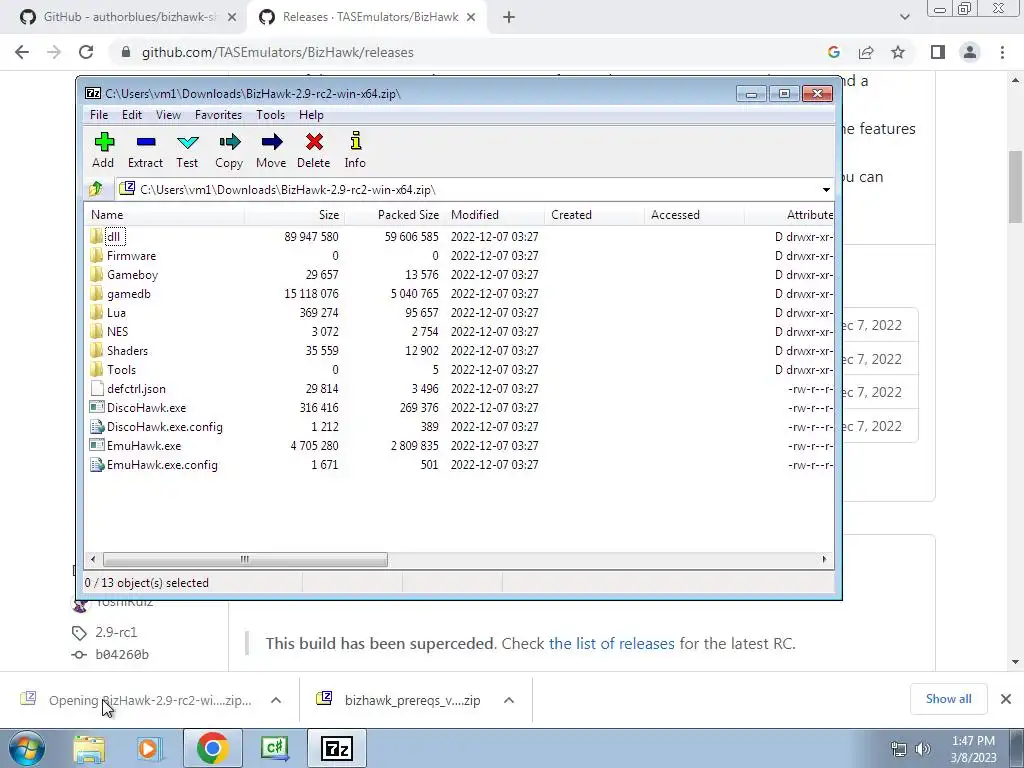Click b04260b commit hash link
The width and height of the screenshot is (1024, 768).
pos(122,654)
